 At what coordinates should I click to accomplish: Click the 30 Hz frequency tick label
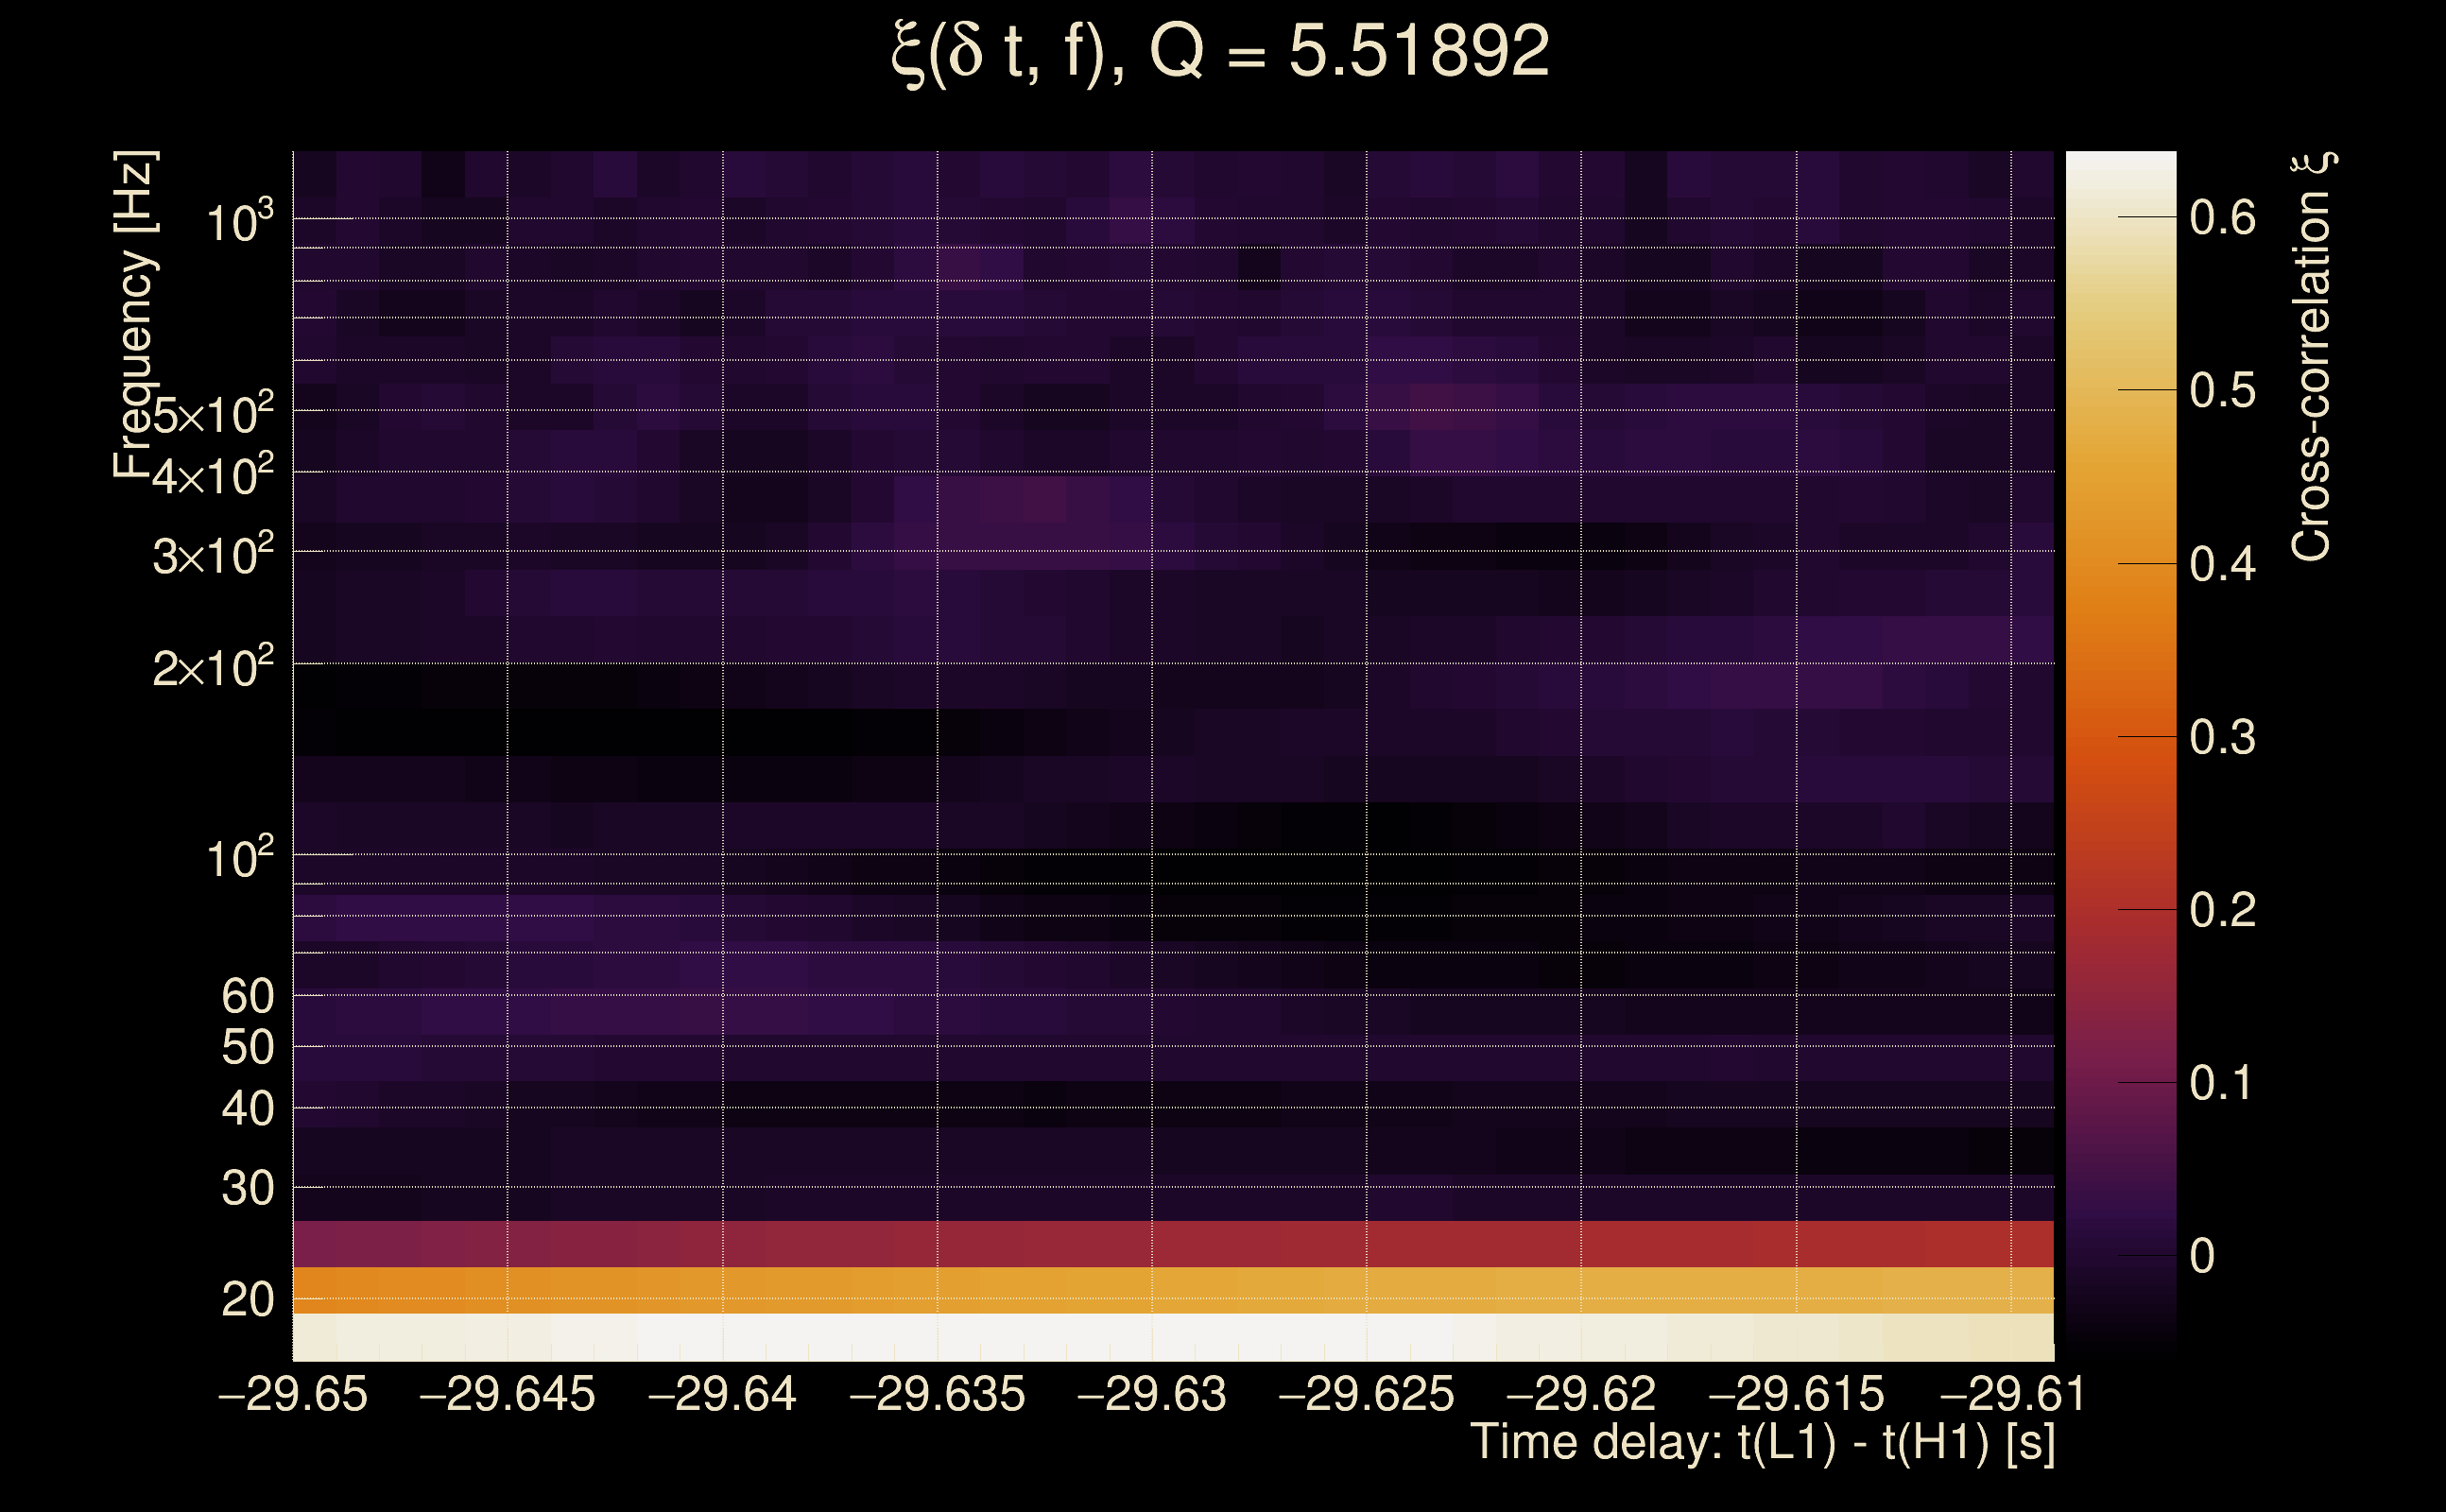[x=247, y=1188]
